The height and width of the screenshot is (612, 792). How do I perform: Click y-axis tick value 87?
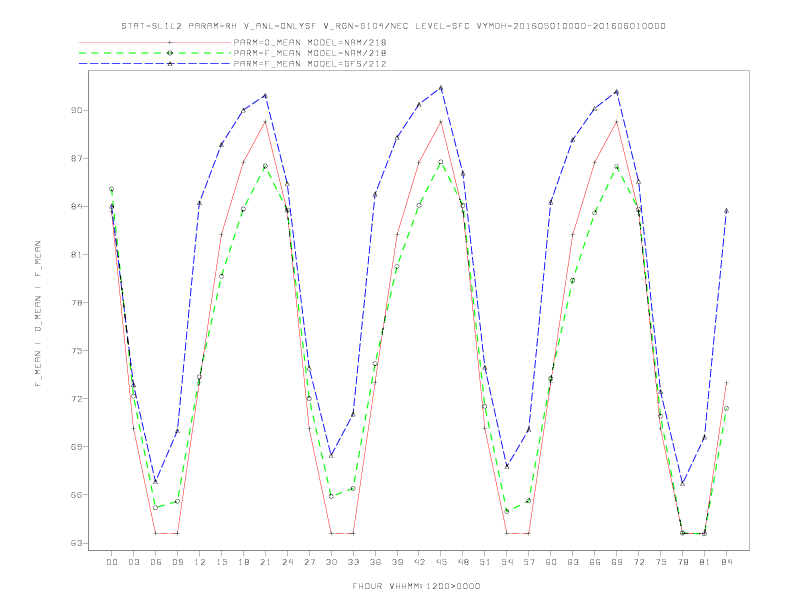pyautogui.click(x=77, y=159)
